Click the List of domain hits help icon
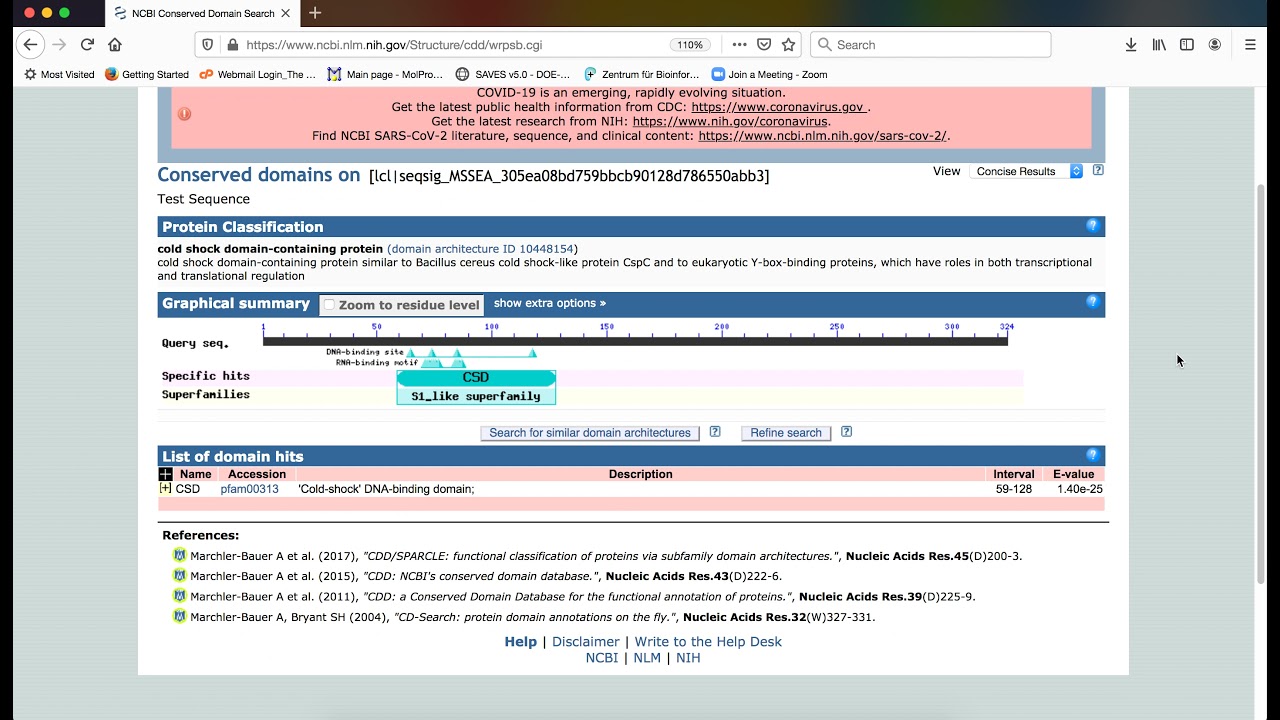 pyautogui.click(x=1092, y=455)
